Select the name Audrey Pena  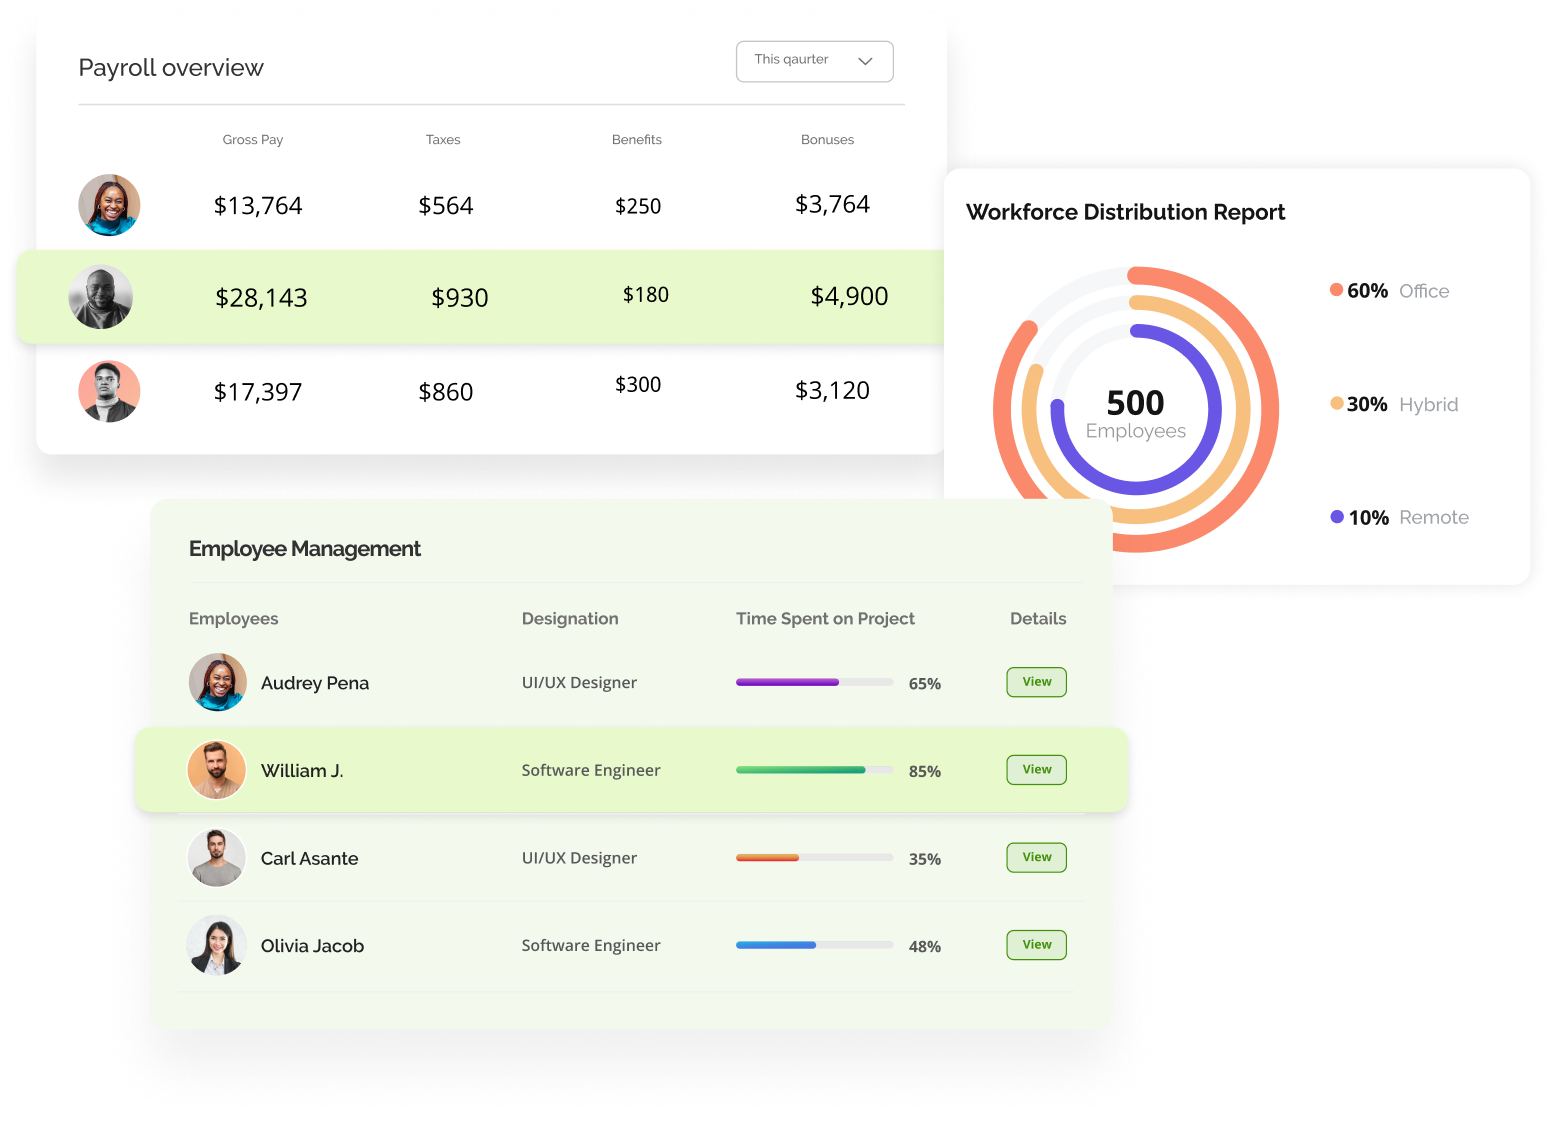[x=315, y=683]
